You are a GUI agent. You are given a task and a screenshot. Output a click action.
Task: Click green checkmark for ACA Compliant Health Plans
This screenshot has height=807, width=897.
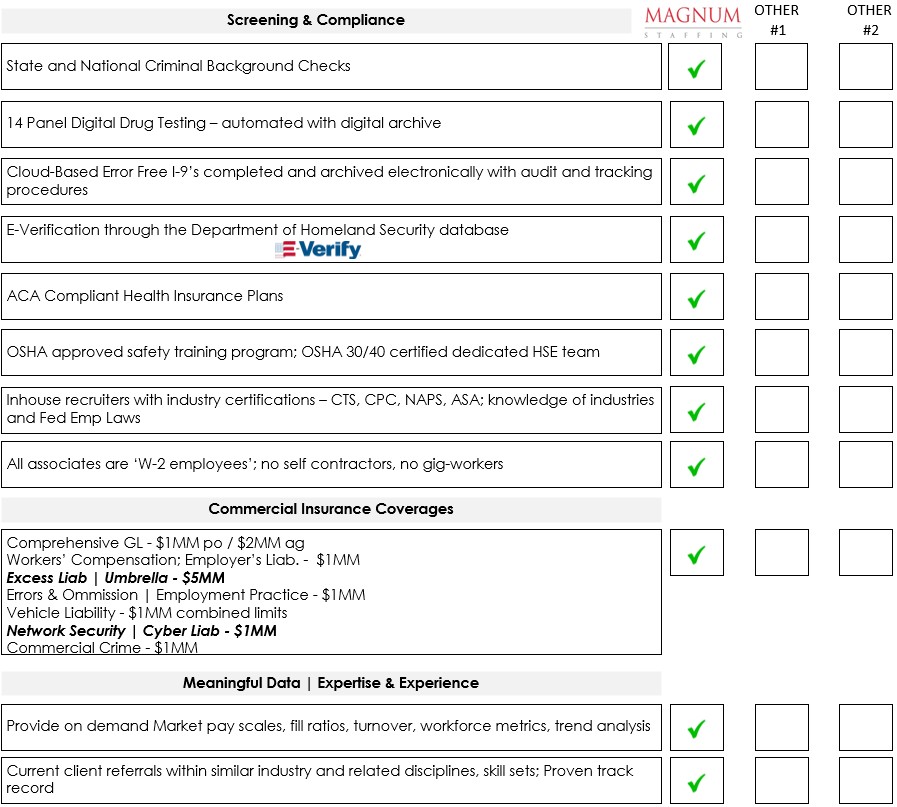click(x=696, y=297)
